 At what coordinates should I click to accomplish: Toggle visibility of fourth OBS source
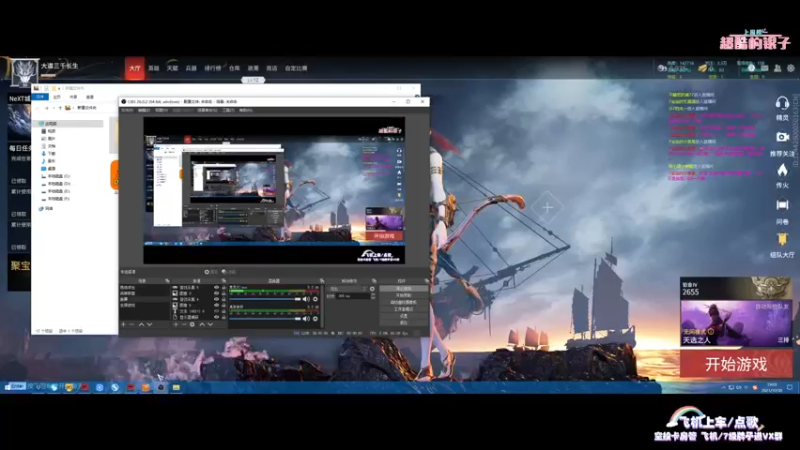click(x=217, y=305)
